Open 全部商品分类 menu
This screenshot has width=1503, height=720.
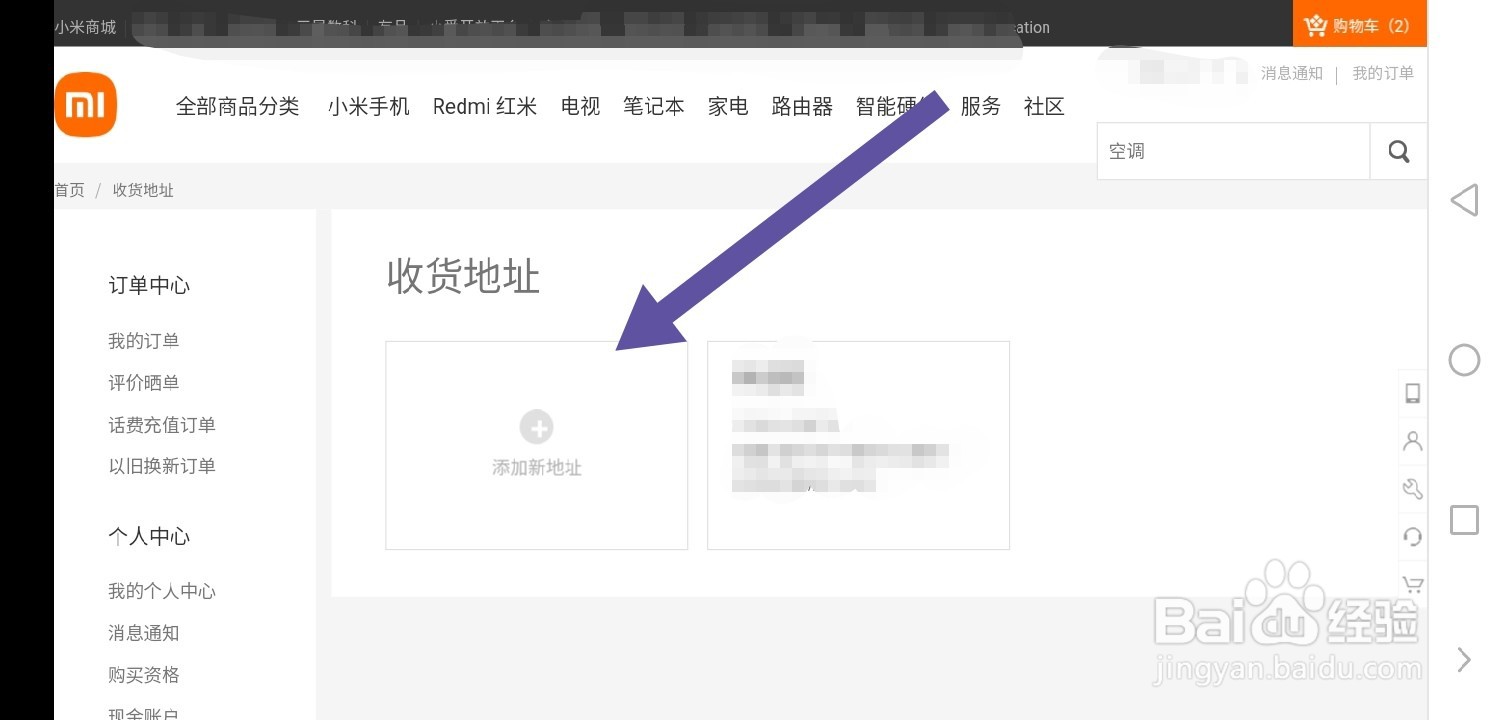238,106
